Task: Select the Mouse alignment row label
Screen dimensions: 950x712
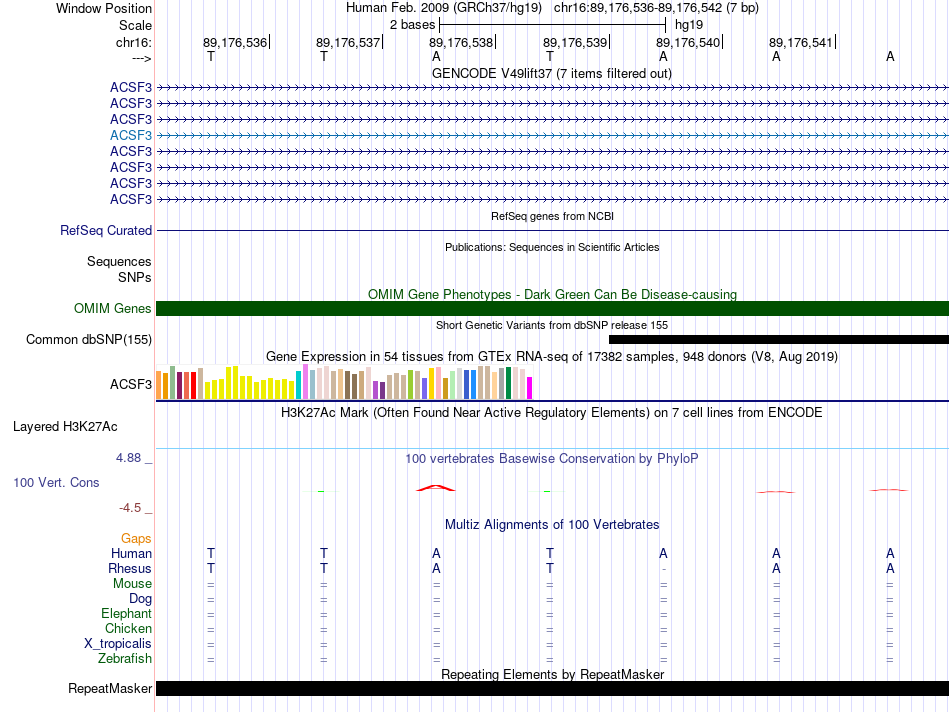Action: coord(132,584)
